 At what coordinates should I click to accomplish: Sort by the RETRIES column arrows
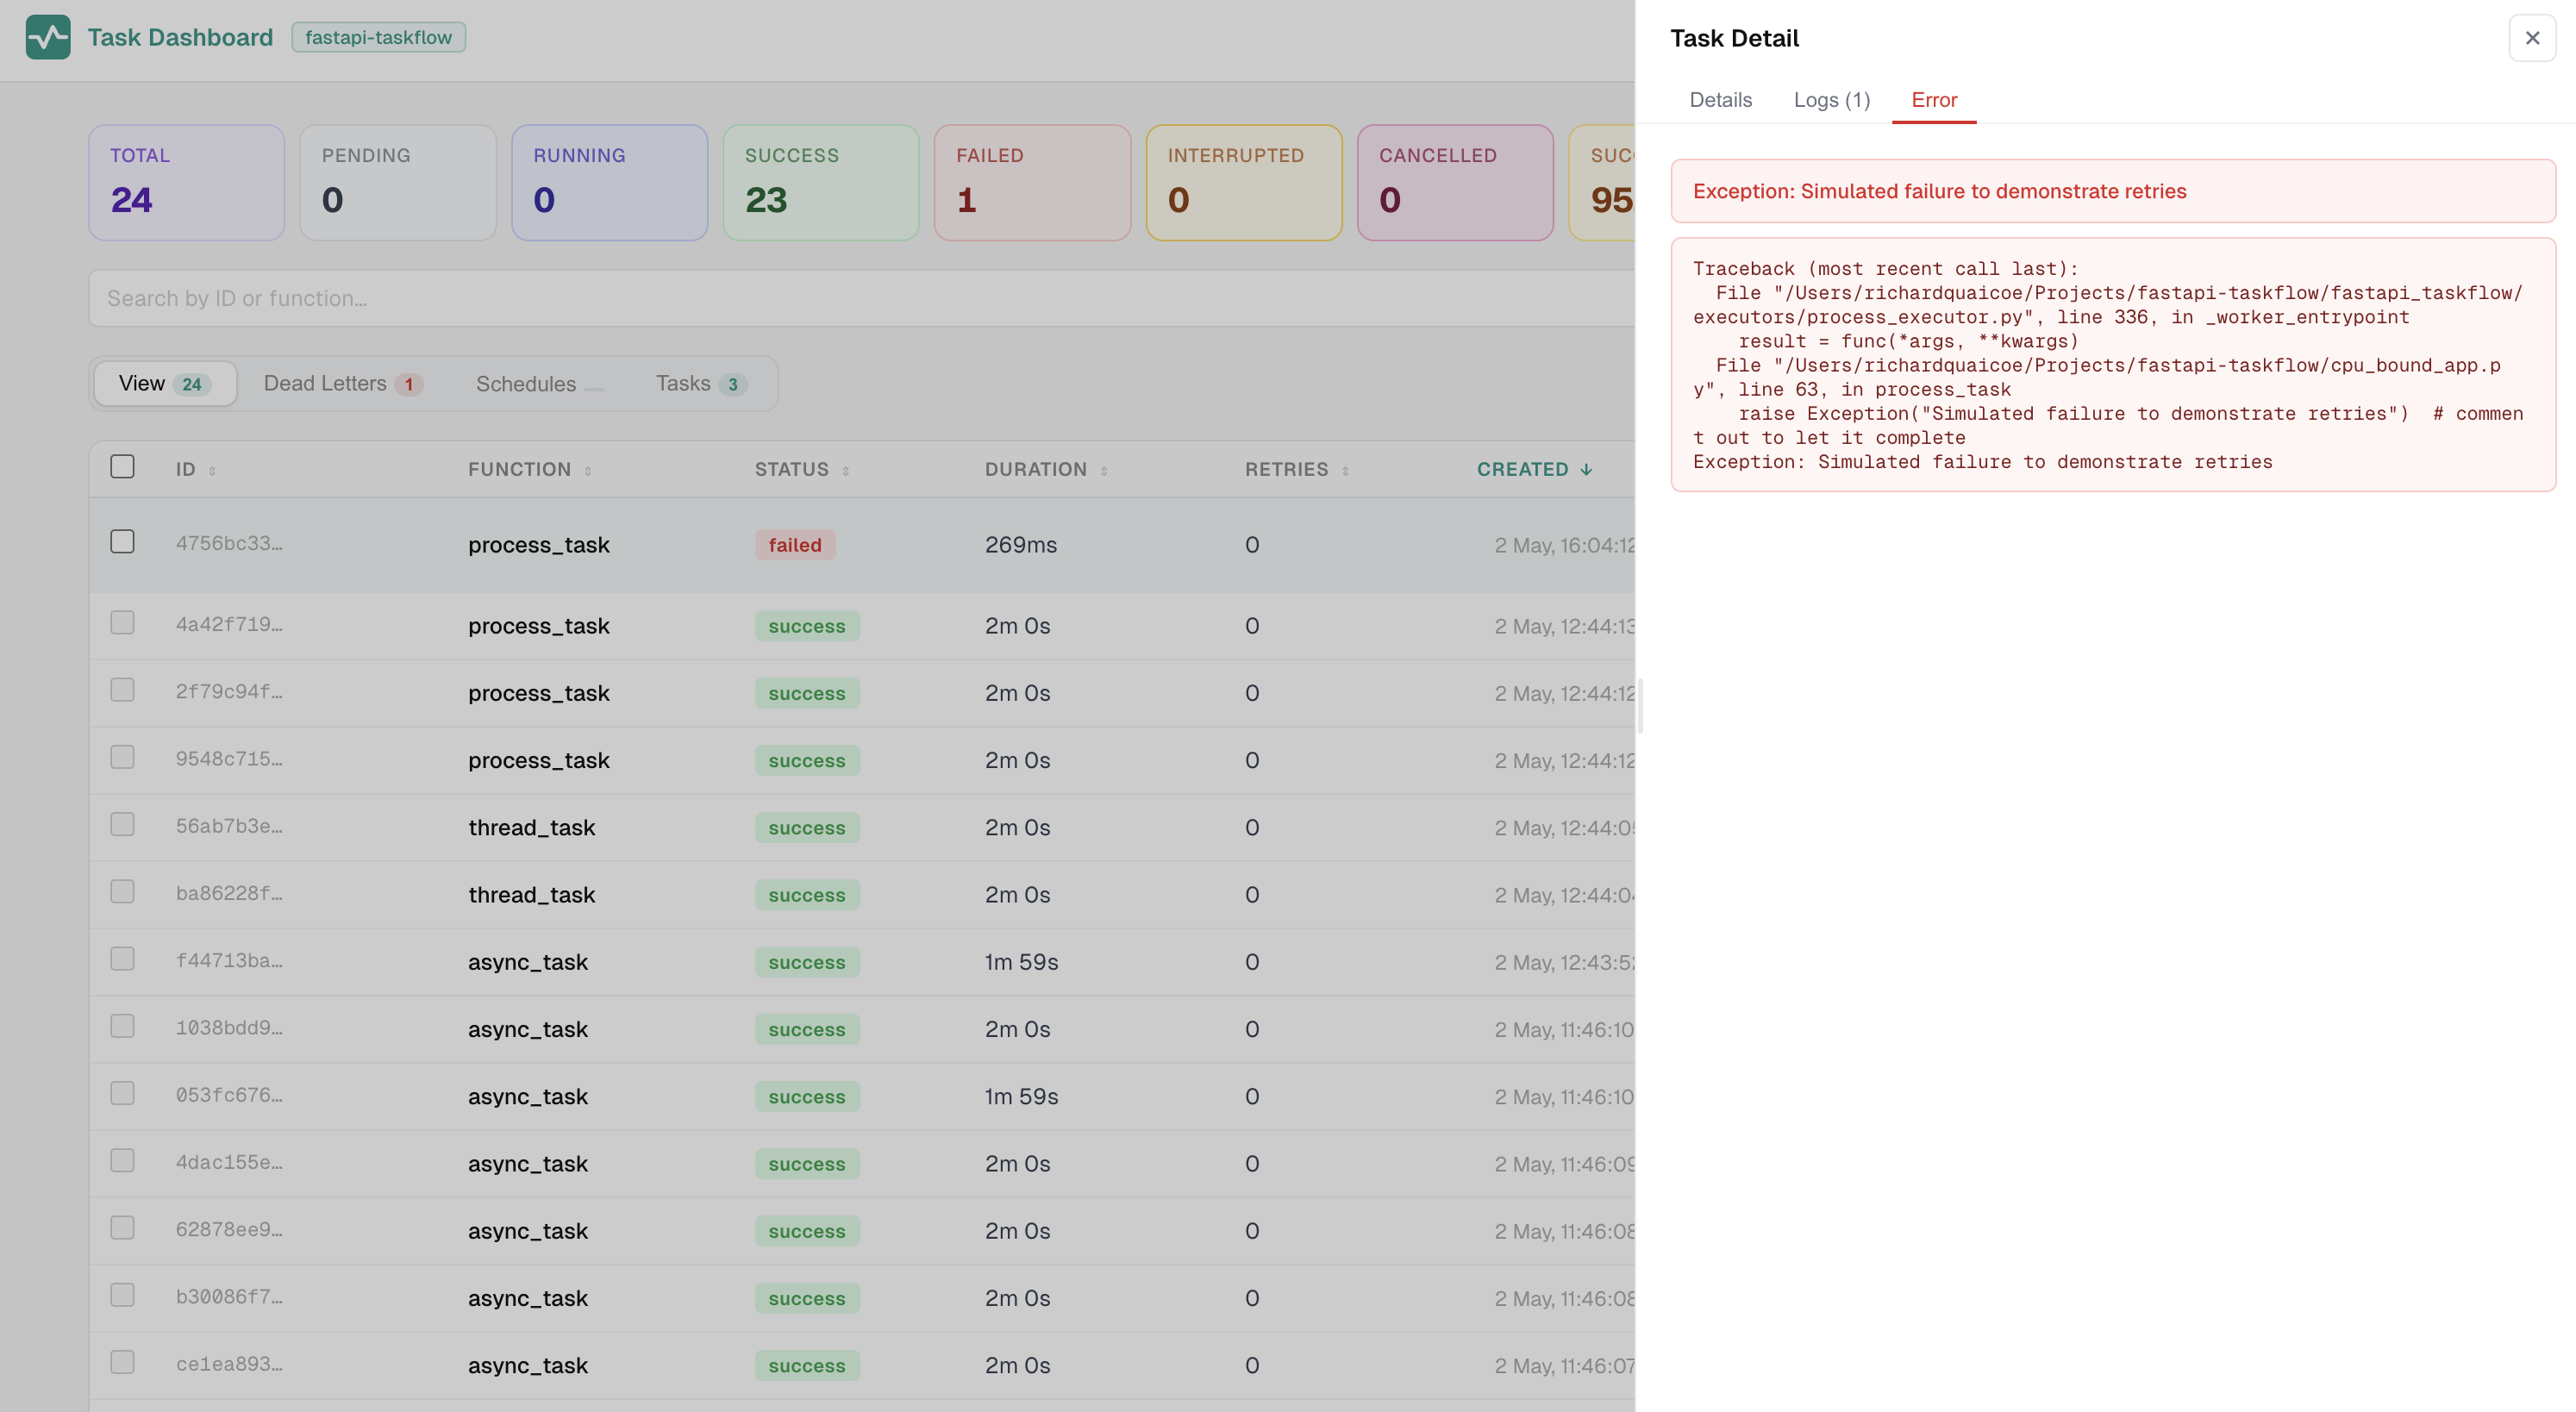pyautogui.click(x=1346, y=470)
